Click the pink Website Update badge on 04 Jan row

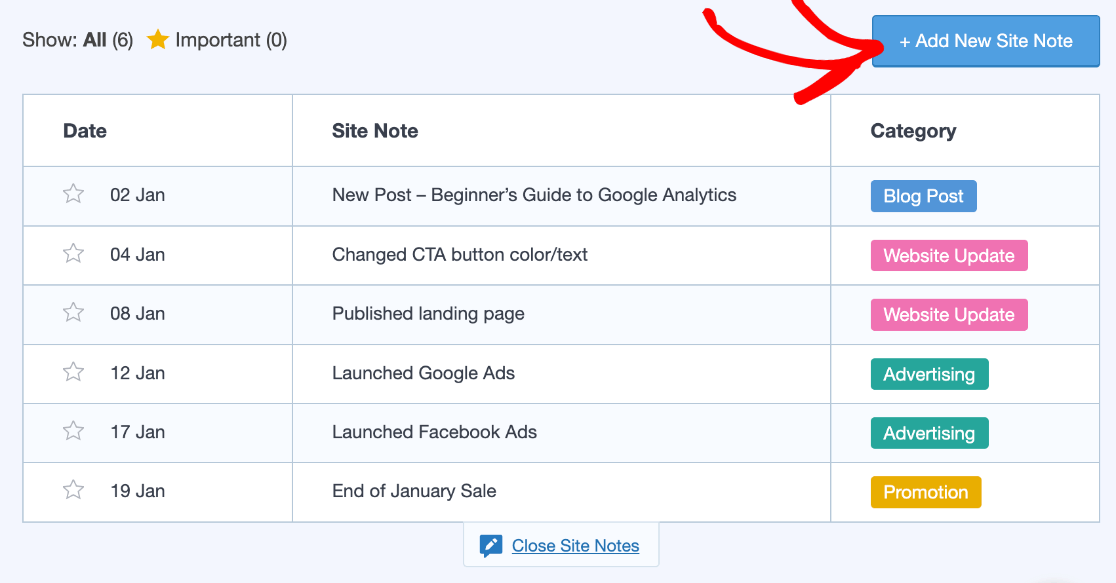948,255
